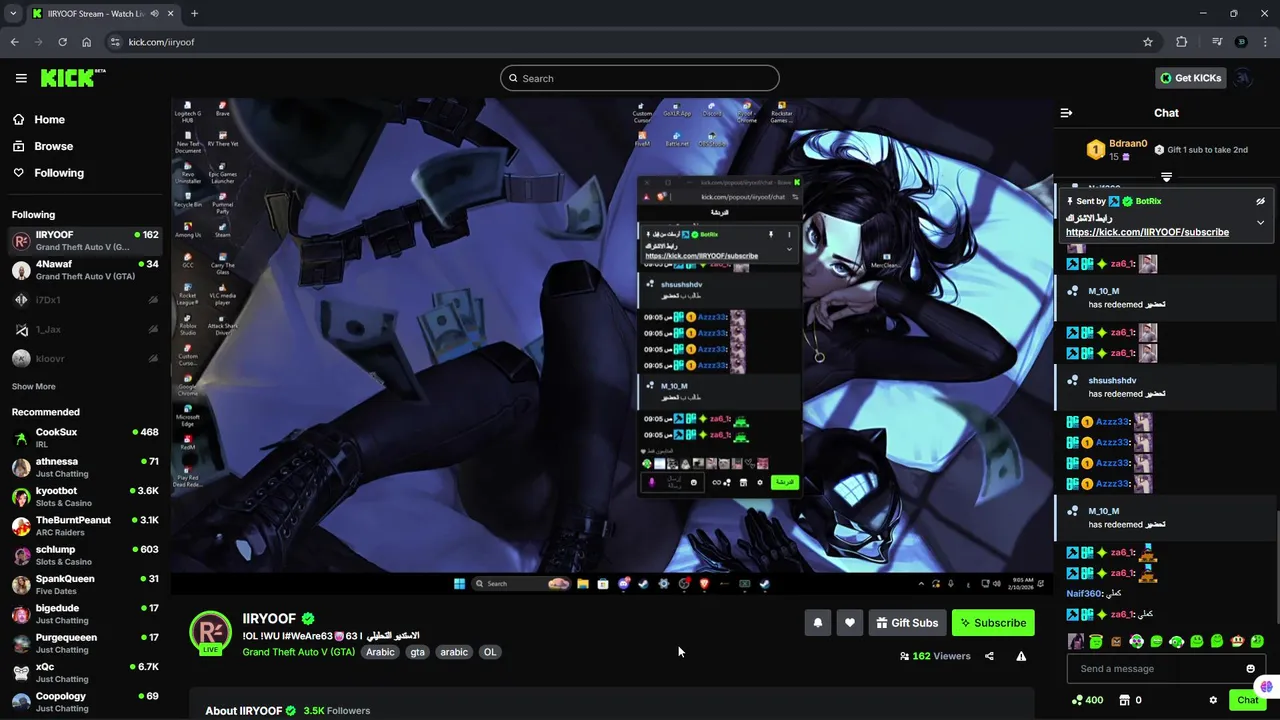Open emoji picker in chat input
Screen dimensions: 1280x720
[x=1250, y=669]
